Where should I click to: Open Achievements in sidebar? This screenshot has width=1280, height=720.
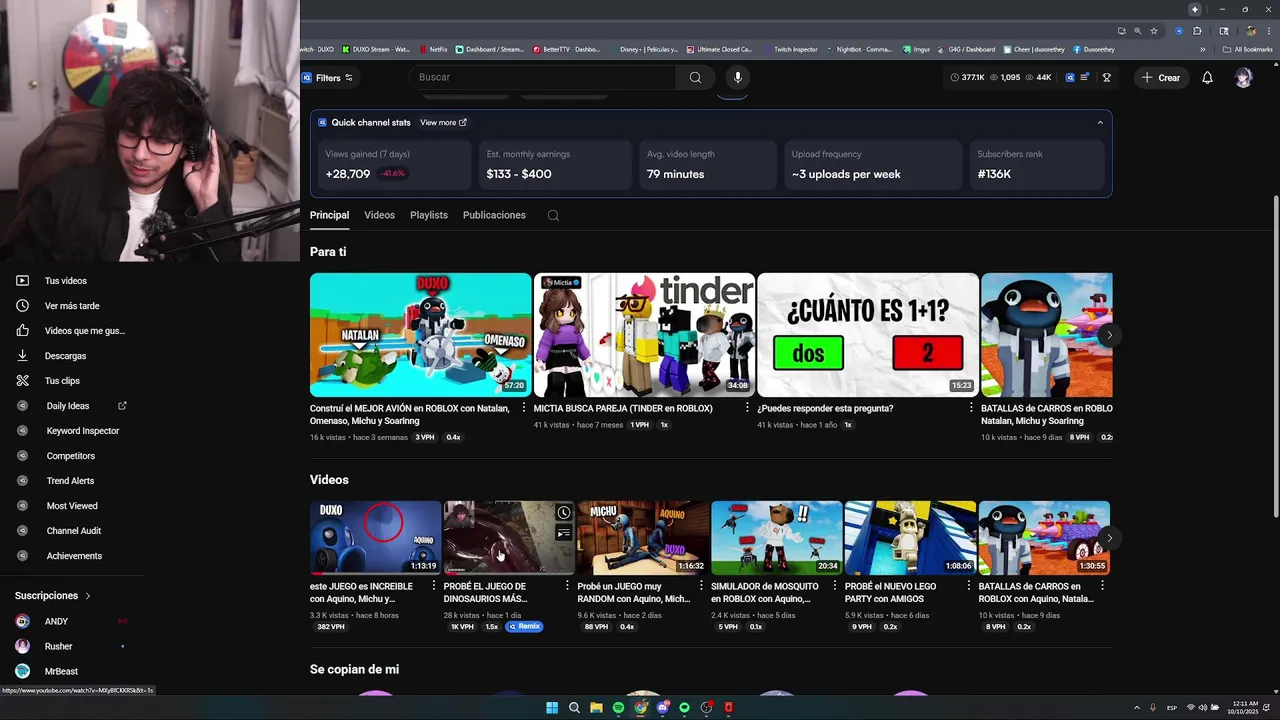point(74,556)
